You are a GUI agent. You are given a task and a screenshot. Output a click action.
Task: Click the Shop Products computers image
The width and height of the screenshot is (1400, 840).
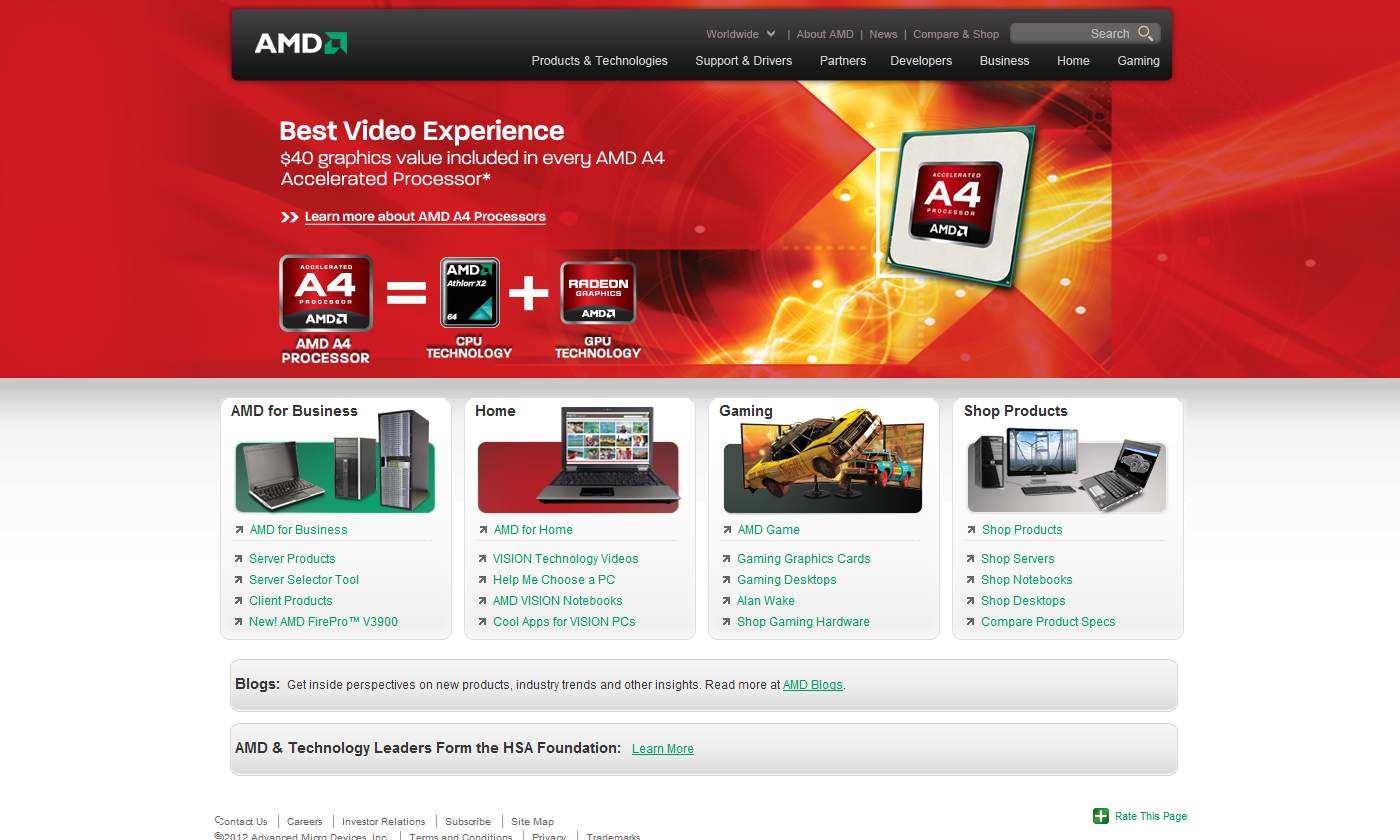1067,470
